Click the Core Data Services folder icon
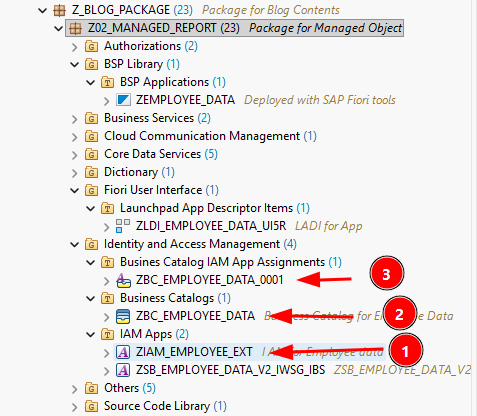Image resolution: width=477 pixels, height=416 pixels. coord(91,154)
